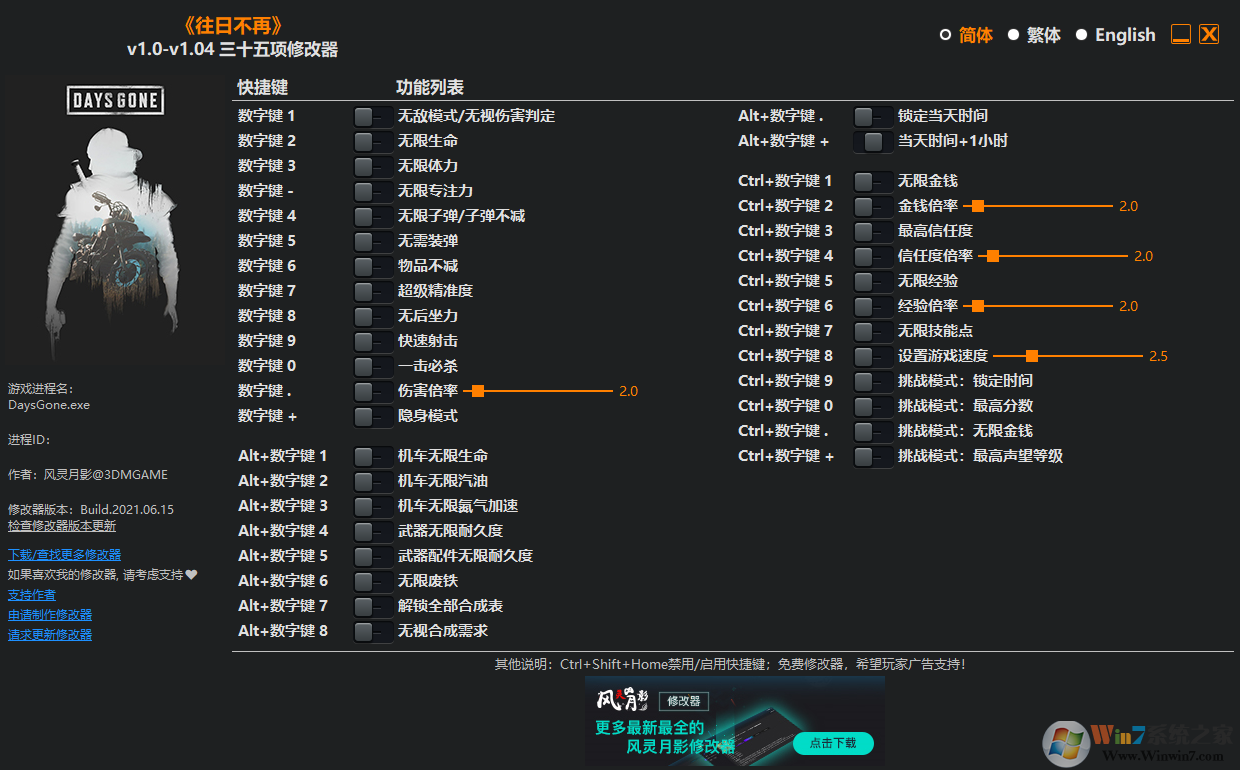This screenshot has width=1240, height=770.
Task: Toggle 武器配件无限耐久度 switch
Action: point(373,556)
